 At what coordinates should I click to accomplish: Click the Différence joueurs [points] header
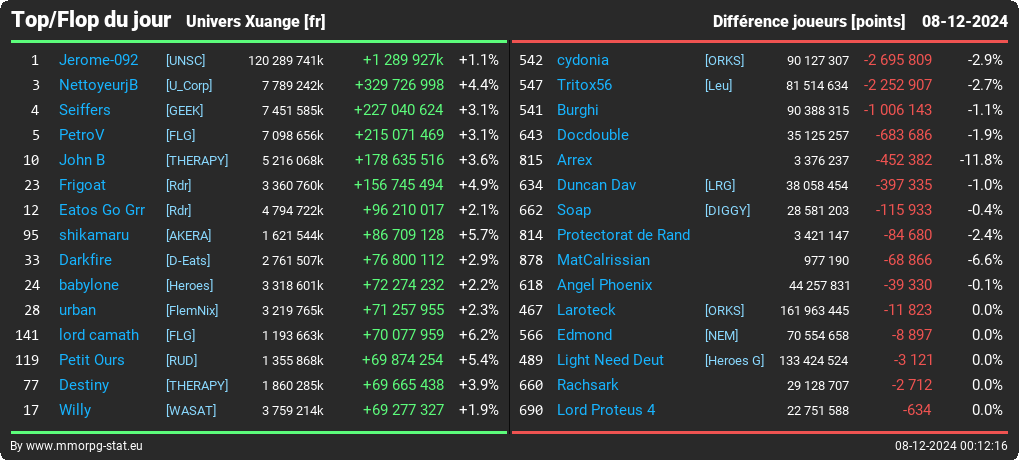[808, 22]
